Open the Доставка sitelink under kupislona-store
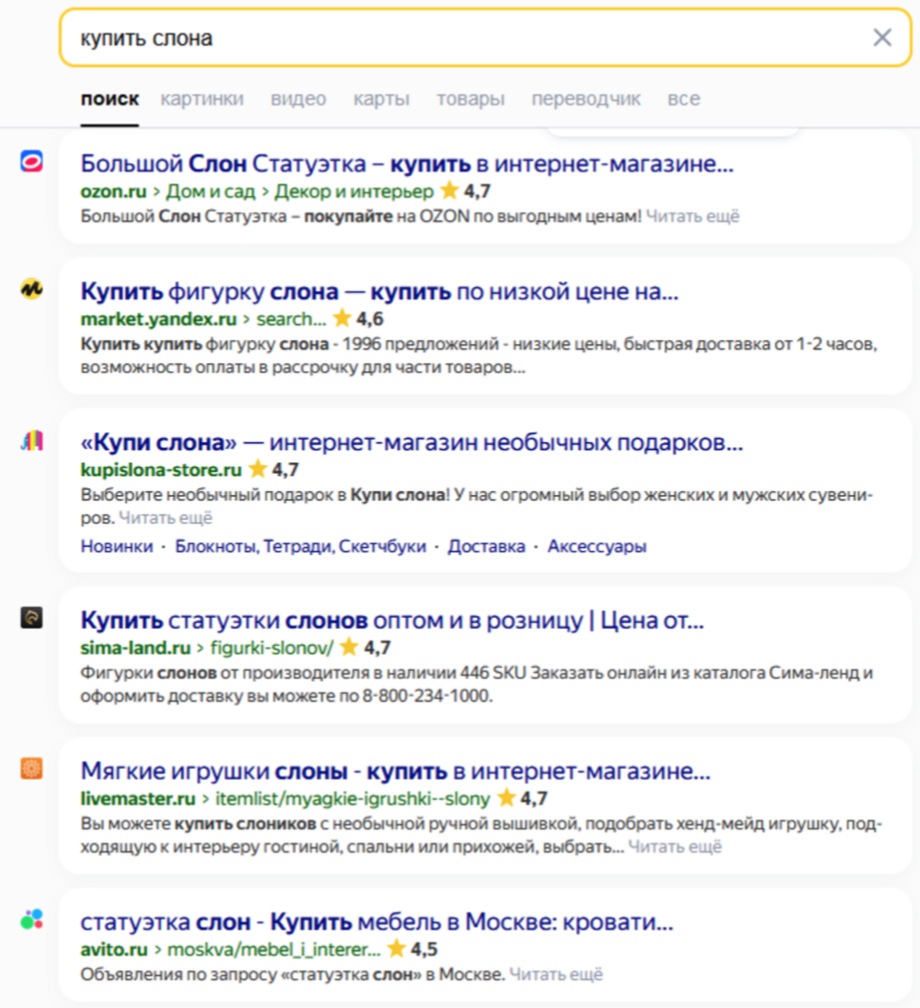Screen dimensions: 920x1008 486,546
